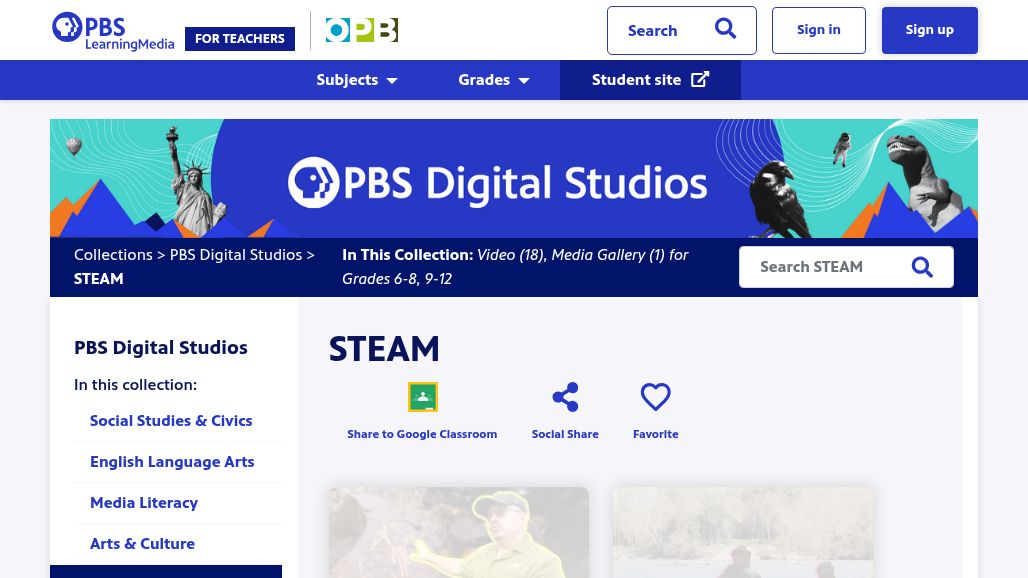This screenshot has width=1028, height=578.
Task: Open the Collections breadcrumb link
Action: [113, 254]
